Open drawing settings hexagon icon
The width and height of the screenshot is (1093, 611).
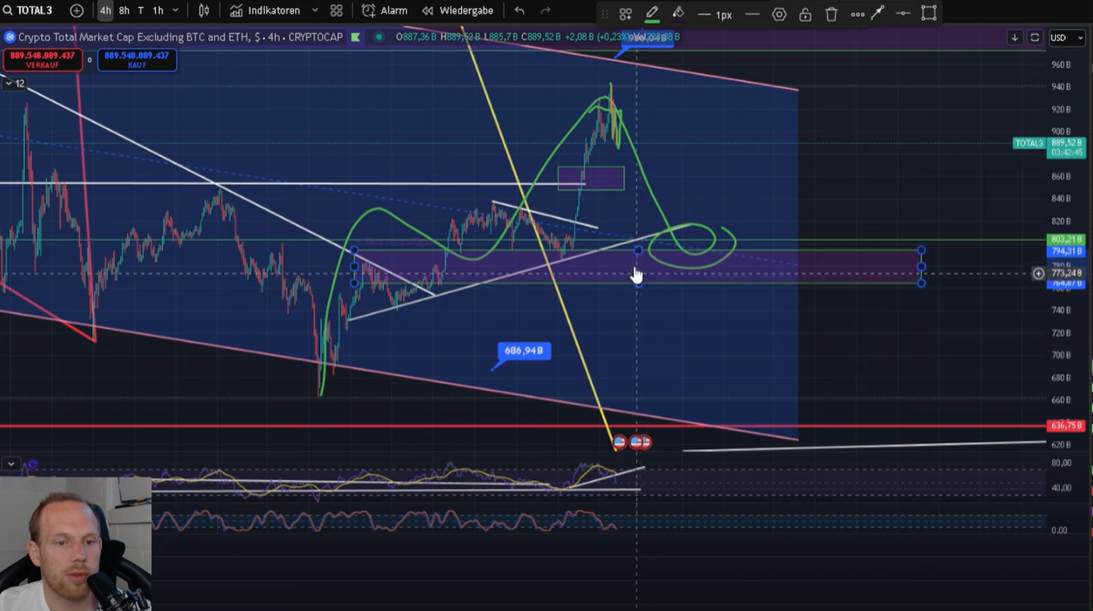pos(779,14)
